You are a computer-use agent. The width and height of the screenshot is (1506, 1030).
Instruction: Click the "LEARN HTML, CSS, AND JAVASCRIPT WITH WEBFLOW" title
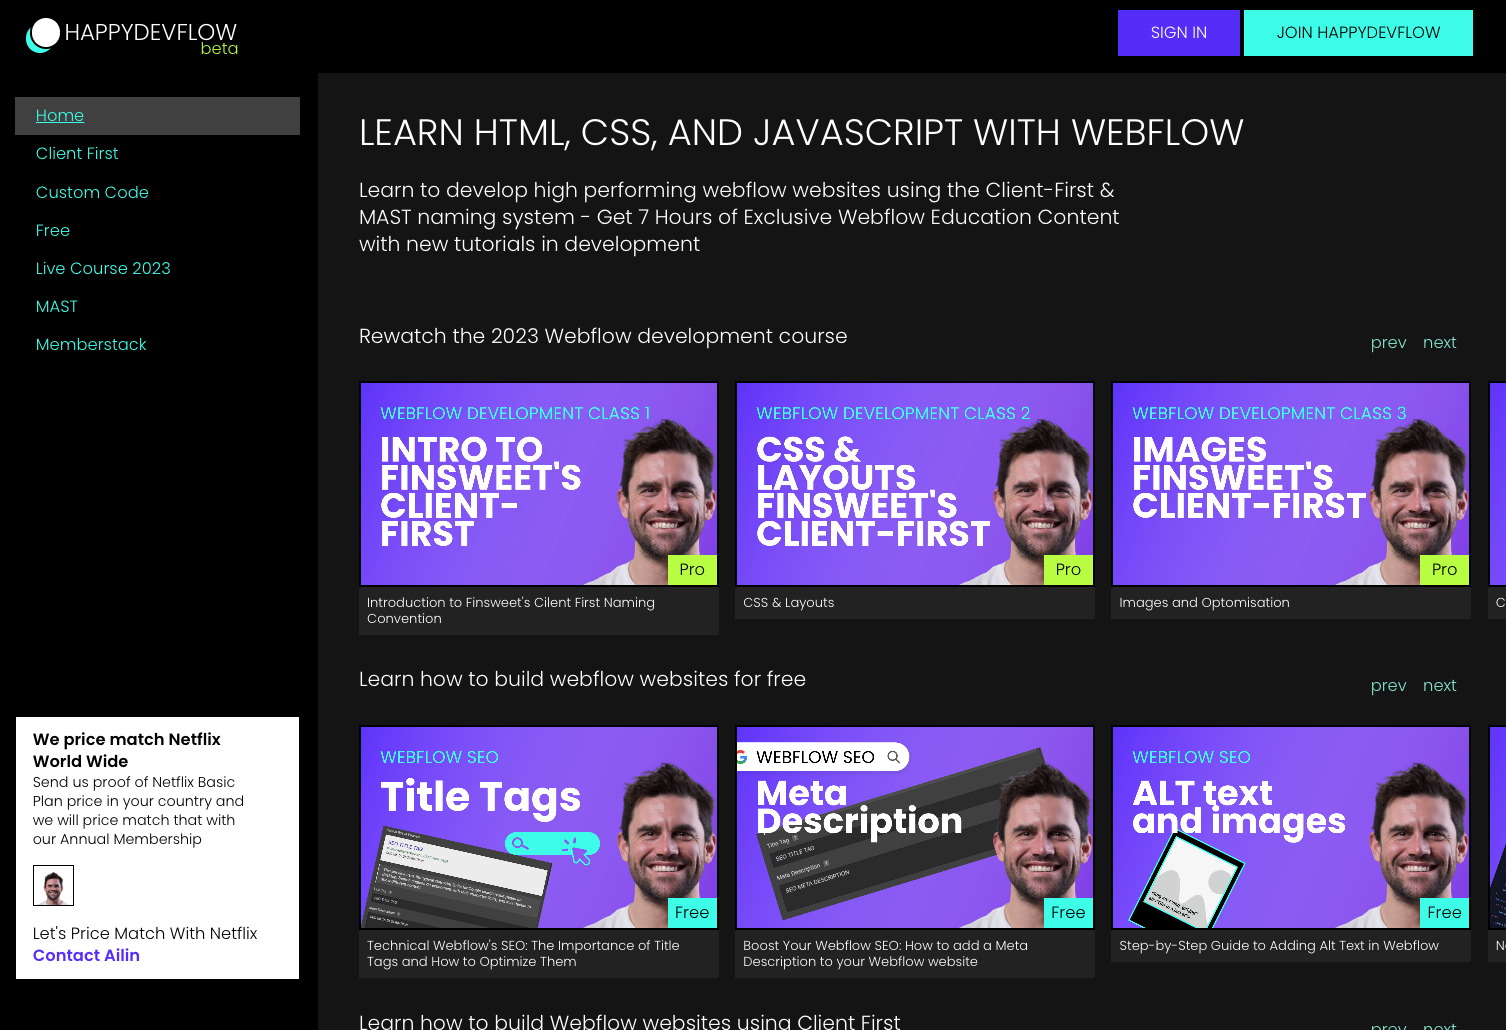click(x=801, y=132)
